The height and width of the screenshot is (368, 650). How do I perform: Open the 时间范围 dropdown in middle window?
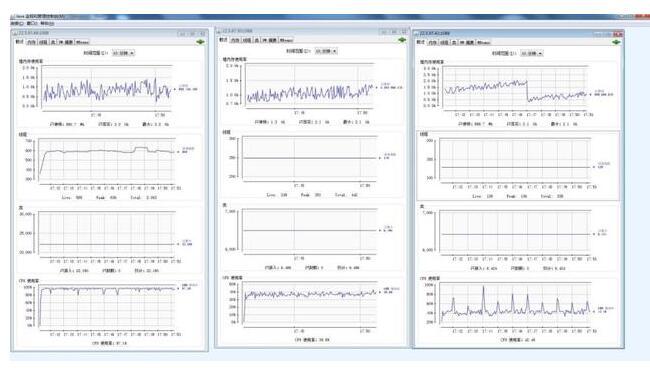(x=326, y=51)
